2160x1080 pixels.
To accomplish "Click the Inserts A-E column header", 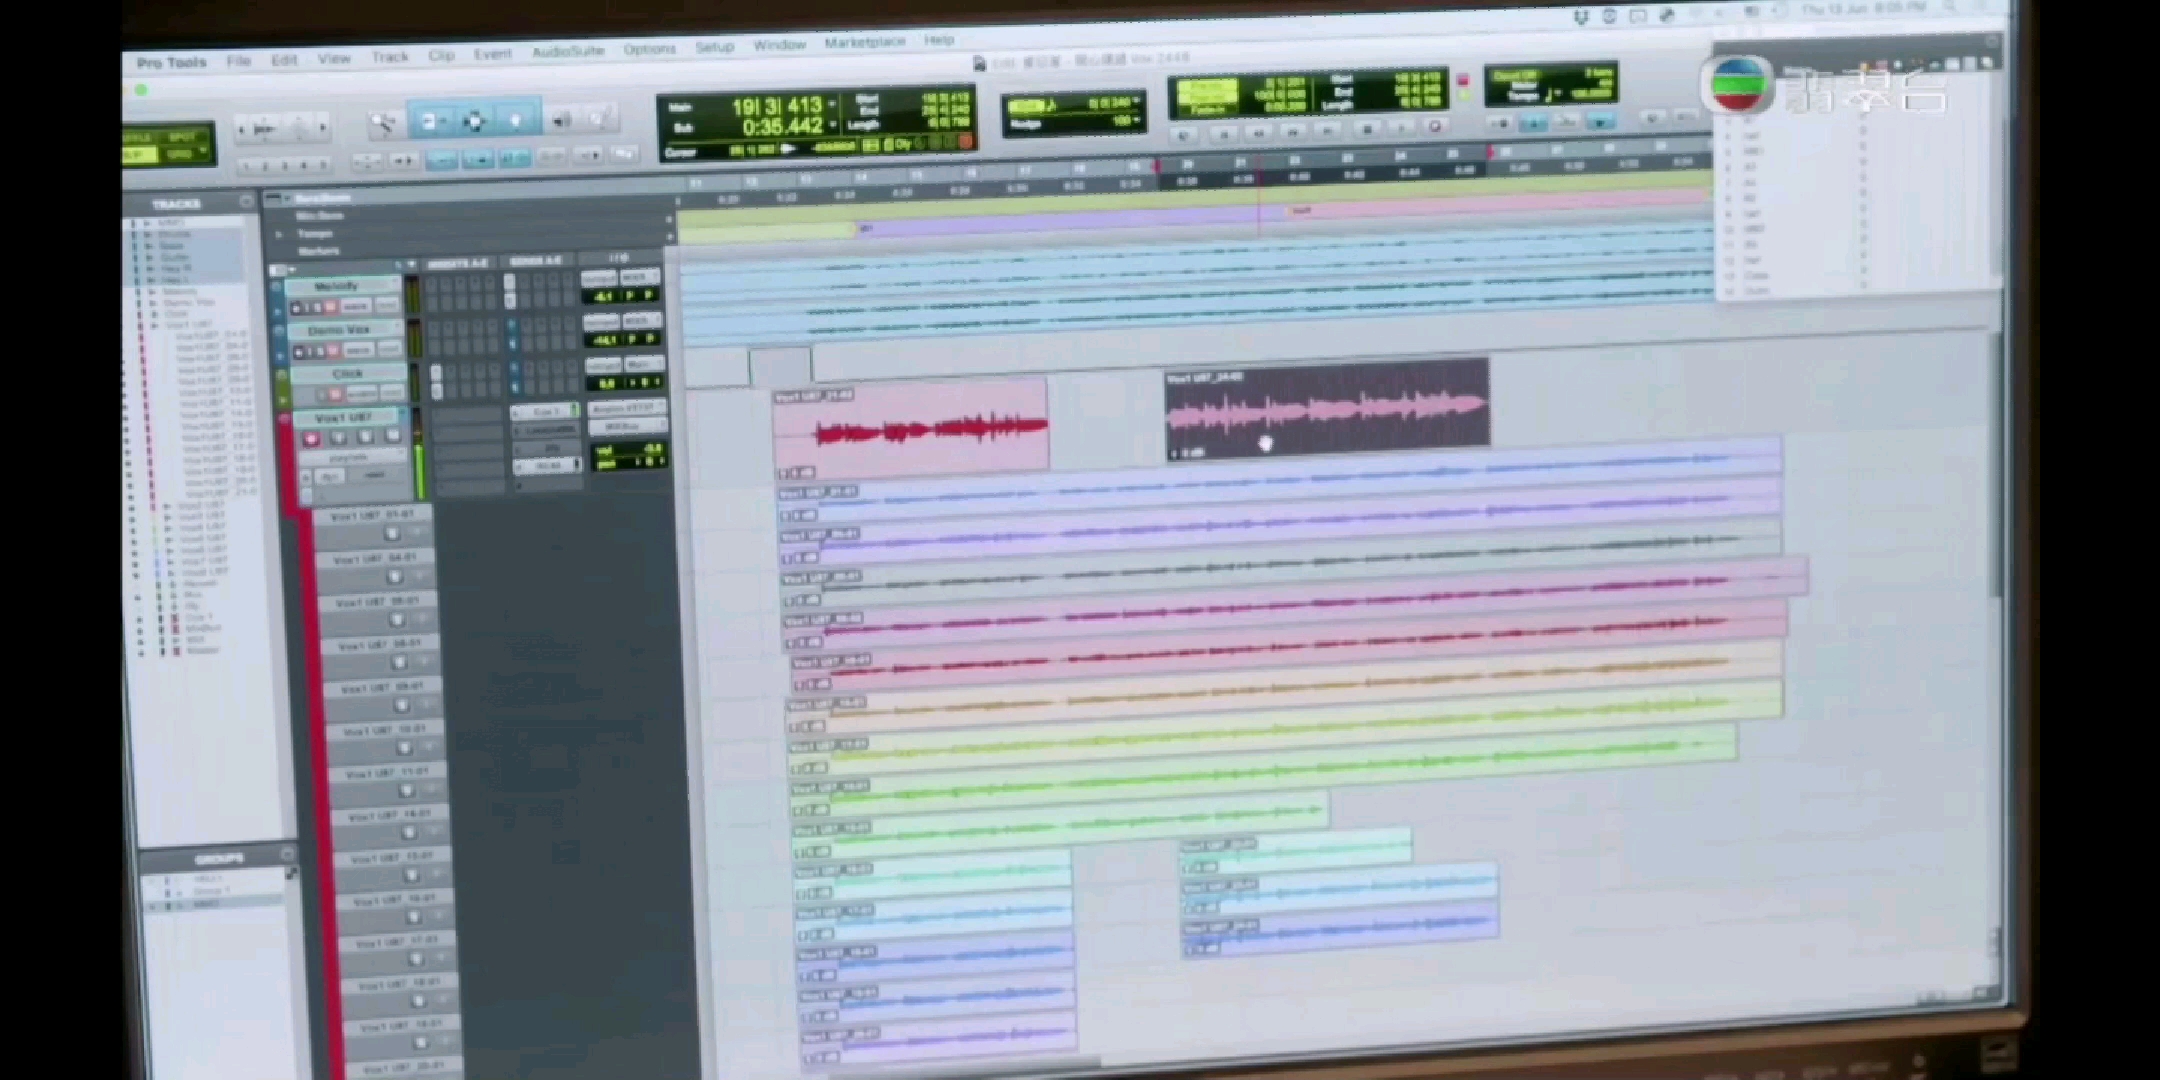I will click(457, 263).
